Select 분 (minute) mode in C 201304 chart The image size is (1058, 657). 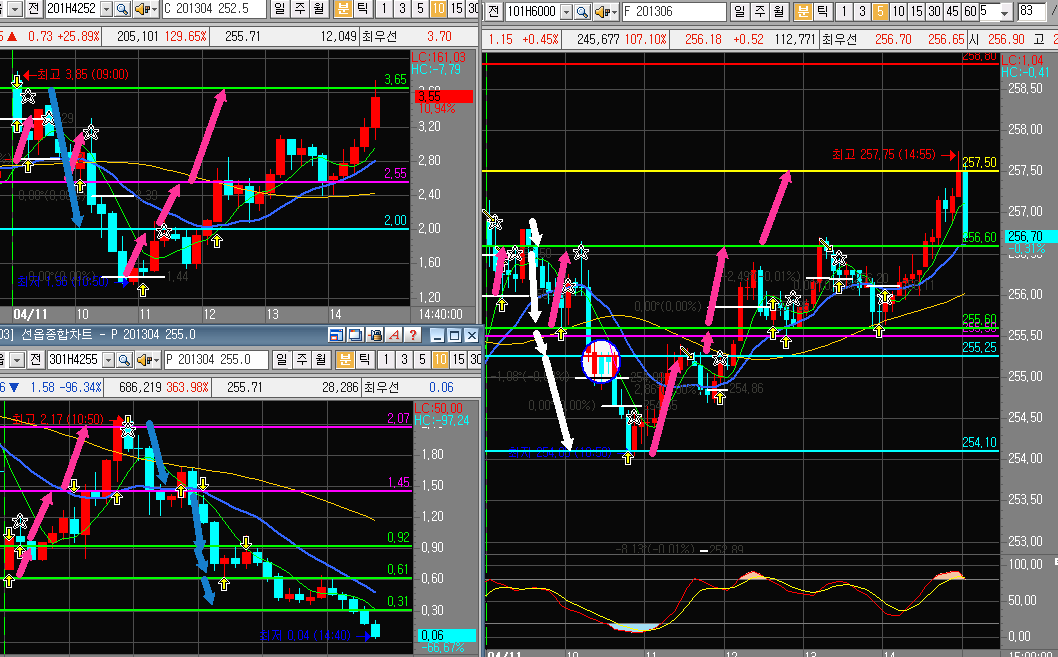click(343, 9)
